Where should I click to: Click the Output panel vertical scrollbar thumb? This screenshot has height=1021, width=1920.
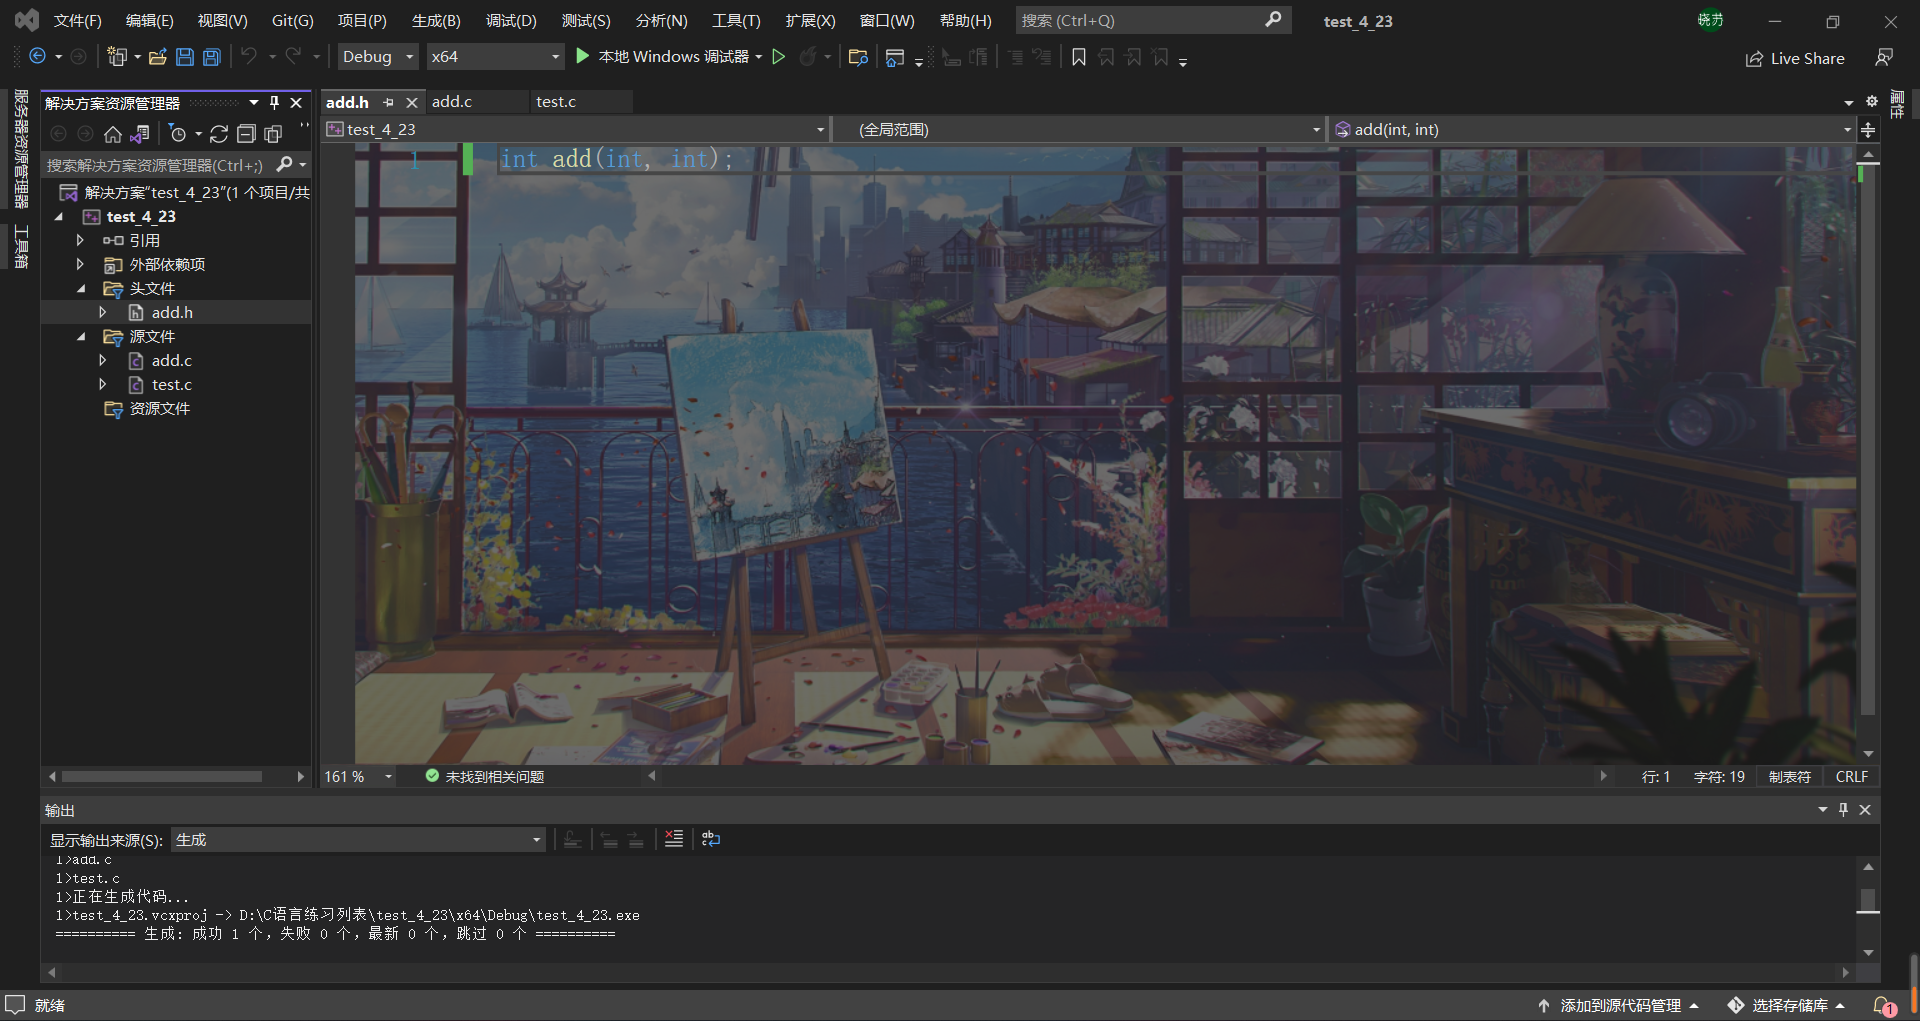1867,901
